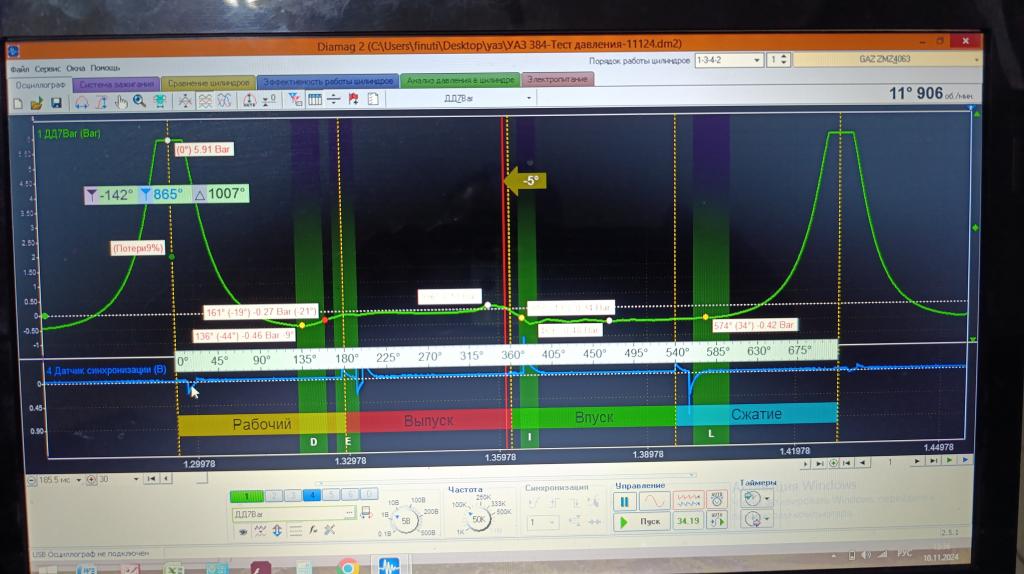Click the voltage range knob set to 5В
1024x574 pixels.
pyautogui.click(x=406, y=520)
